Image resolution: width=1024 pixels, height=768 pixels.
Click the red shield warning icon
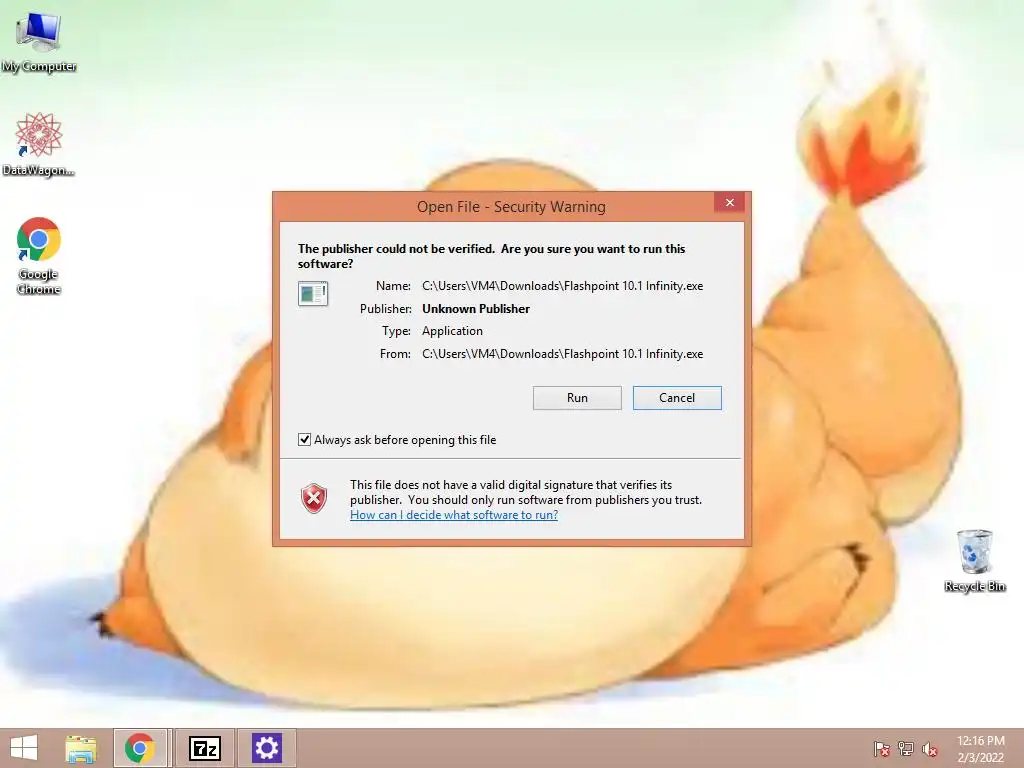pos(313,498)
